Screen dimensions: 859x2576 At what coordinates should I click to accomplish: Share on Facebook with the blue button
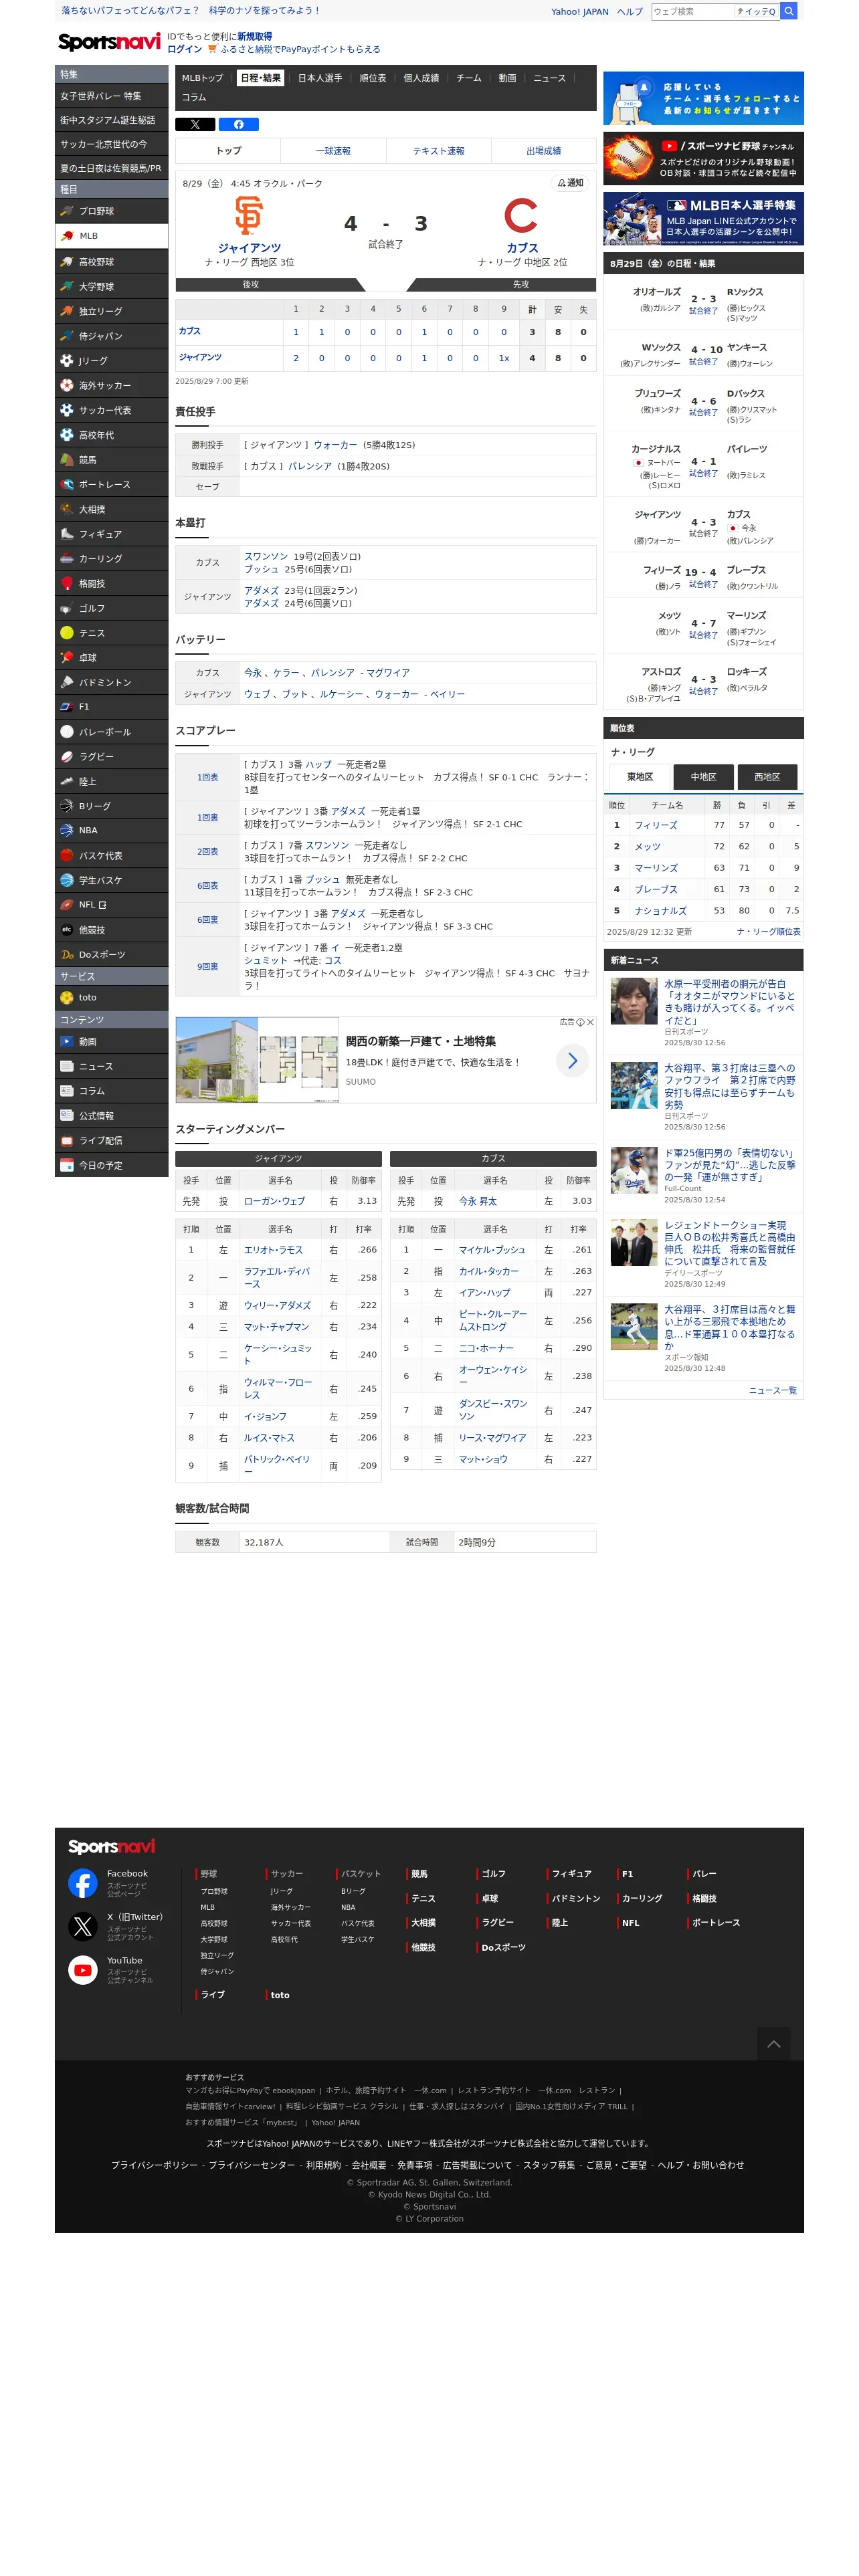[x=238, y=125]
